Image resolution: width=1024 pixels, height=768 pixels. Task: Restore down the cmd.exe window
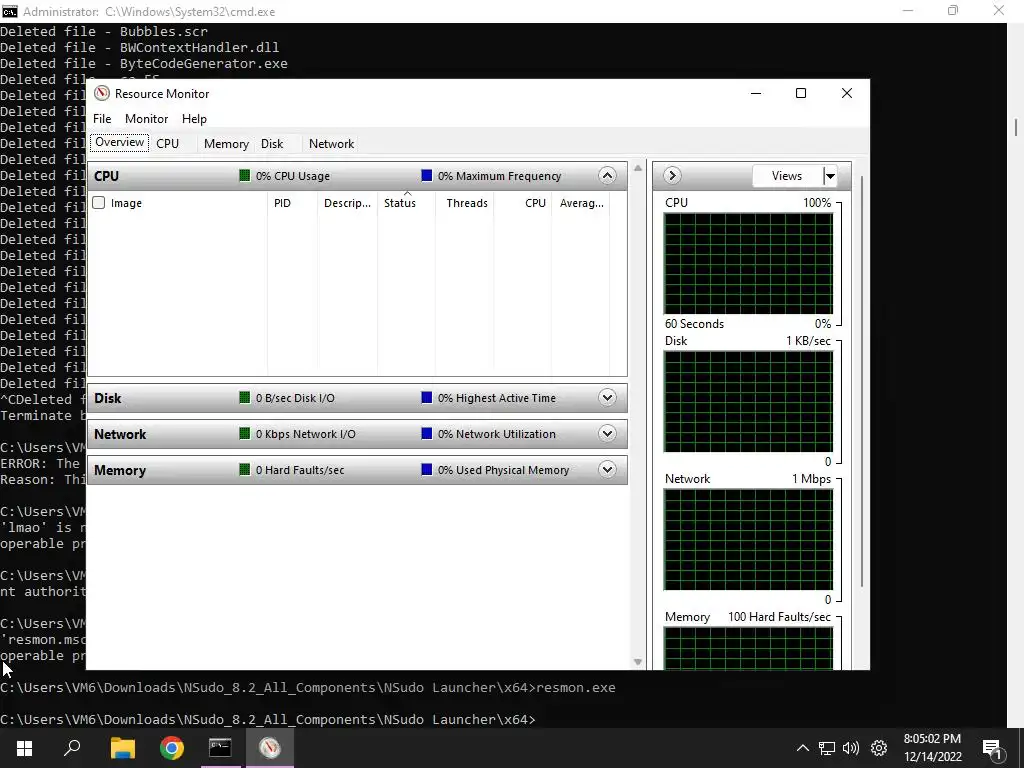953,11
